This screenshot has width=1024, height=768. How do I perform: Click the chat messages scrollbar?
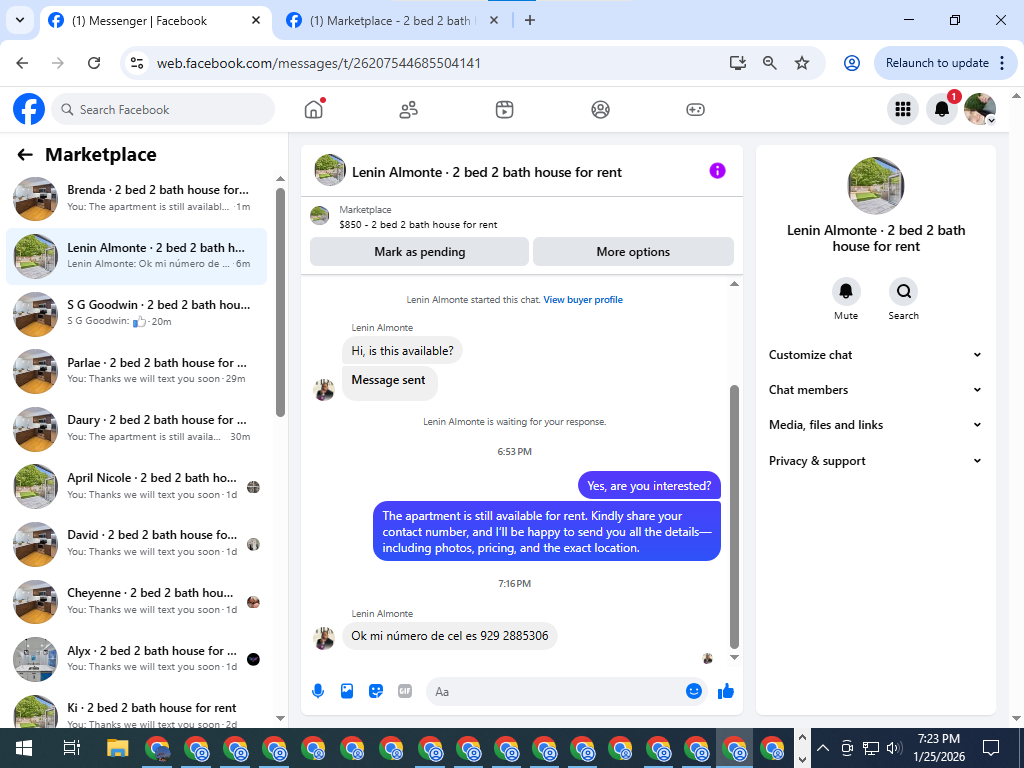coord(734,516)
